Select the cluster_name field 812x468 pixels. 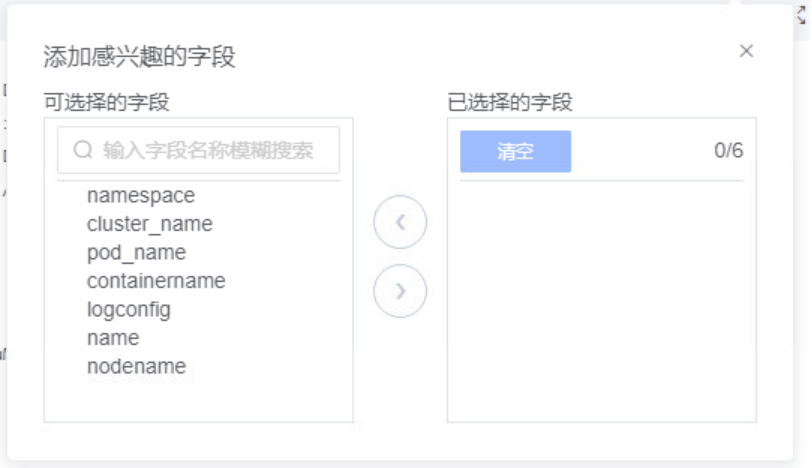point(150,224)
